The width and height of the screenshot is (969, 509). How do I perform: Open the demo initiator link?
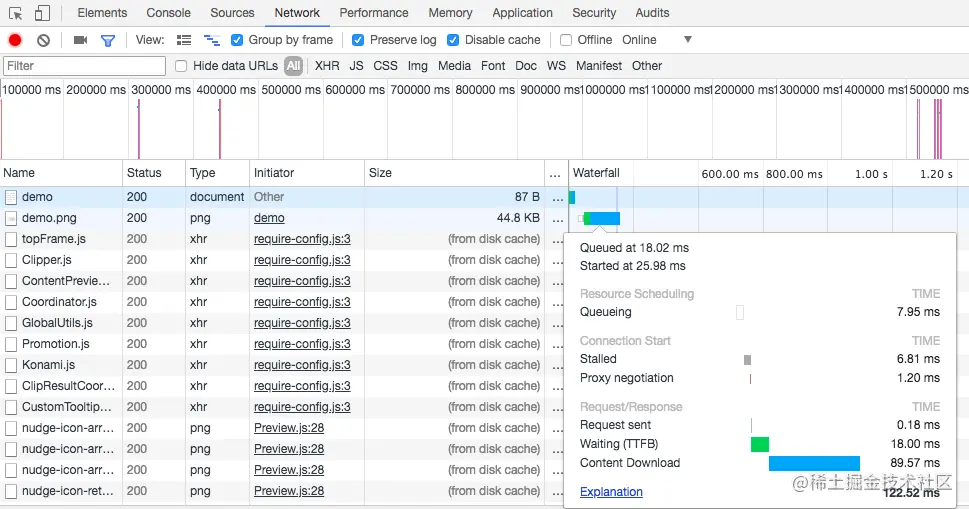coord(269,218)
